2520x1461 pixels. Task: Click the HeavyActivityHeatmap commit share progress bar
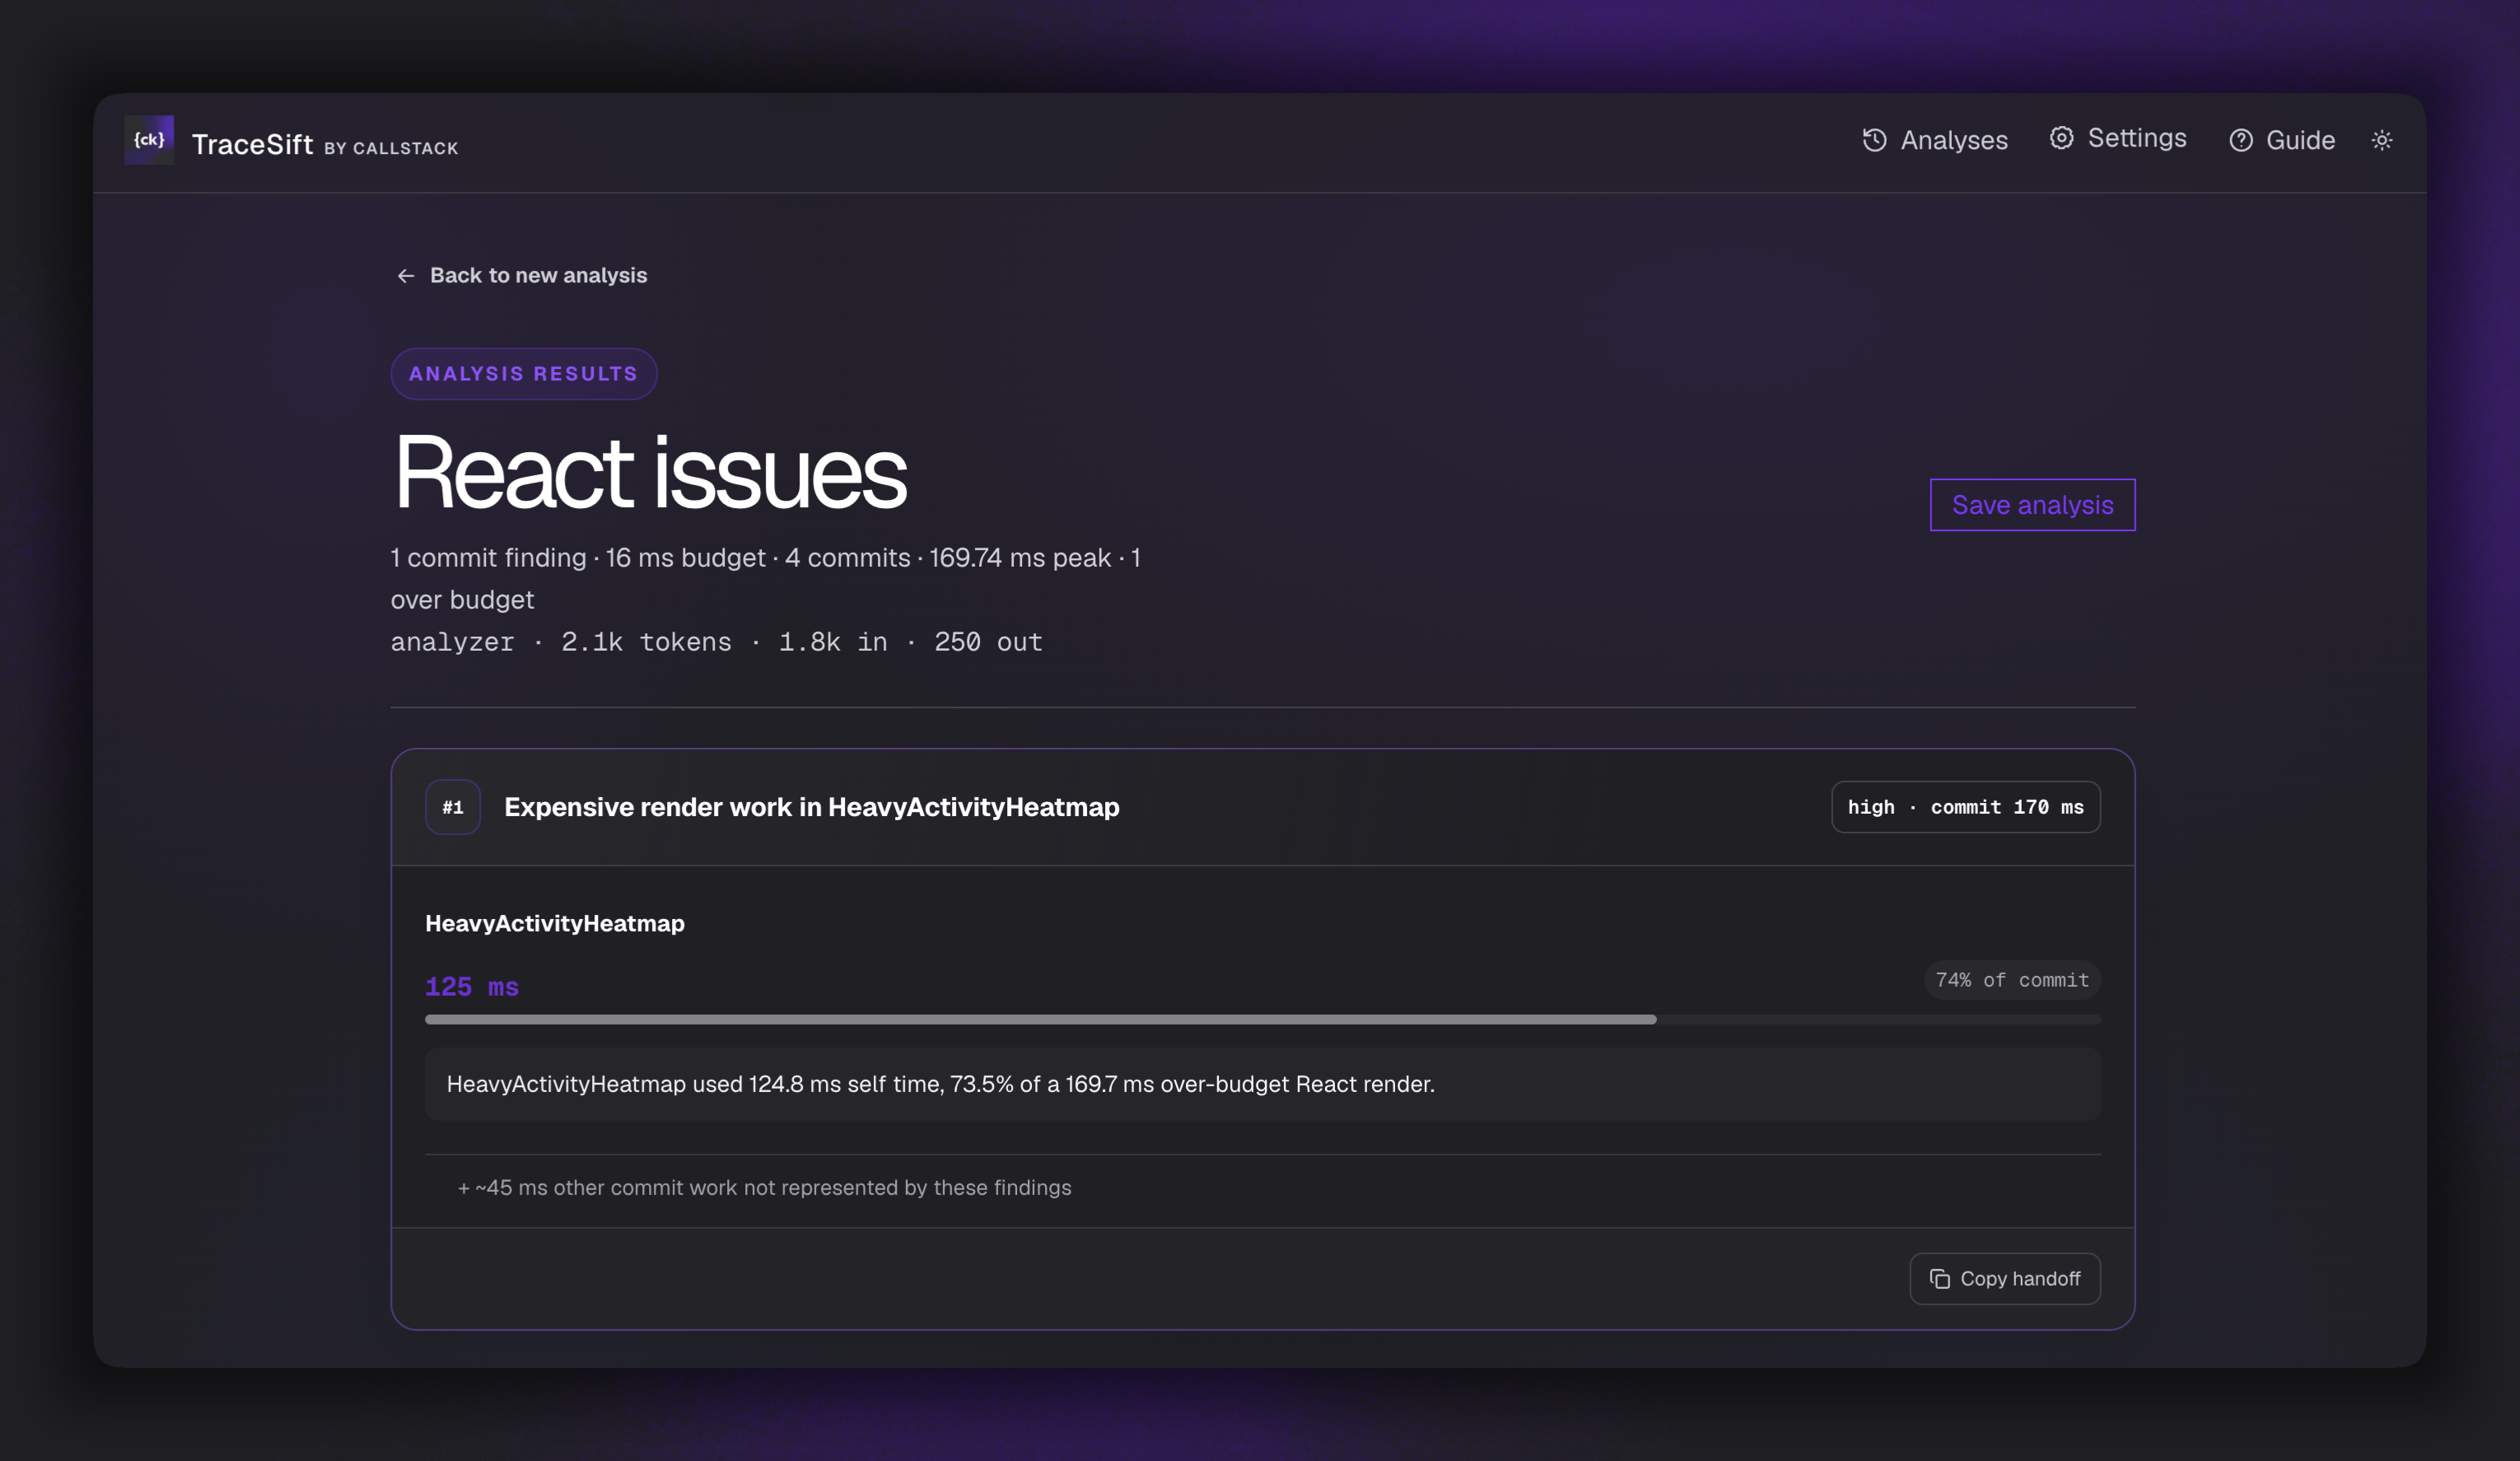tap(1263, 1019)
